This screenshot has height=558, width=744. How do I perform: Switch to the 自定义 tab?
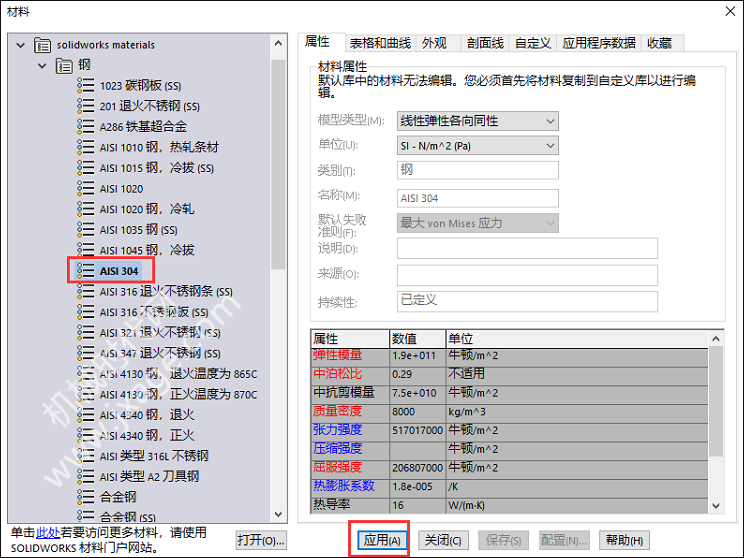(533, 43)
